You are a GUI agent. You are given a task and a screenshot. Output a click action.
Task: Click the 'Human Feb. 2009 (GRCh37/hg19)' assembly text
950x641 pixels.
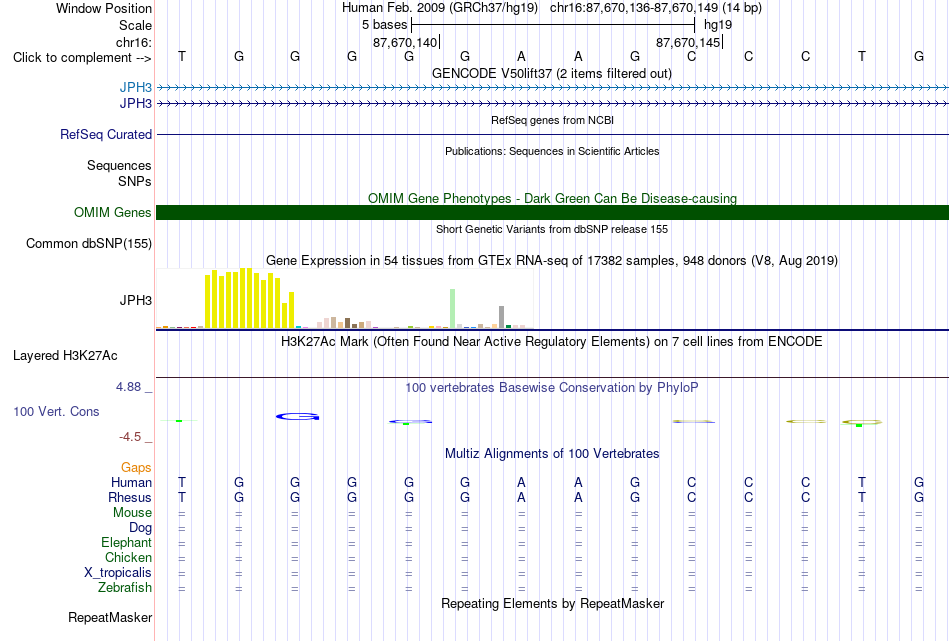coord(440,8)
